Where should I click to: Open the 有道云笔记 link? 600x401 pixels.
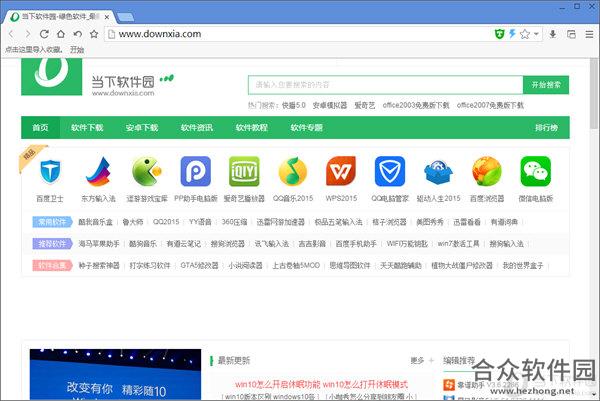coord(183,244)
